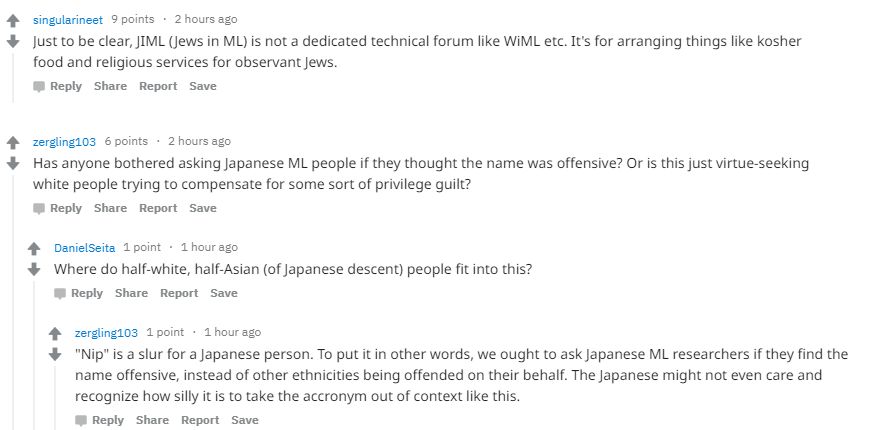The height and width of the screenshot is (430, 872).
Task: Share singularineet's comment
Action: point(110,86)
